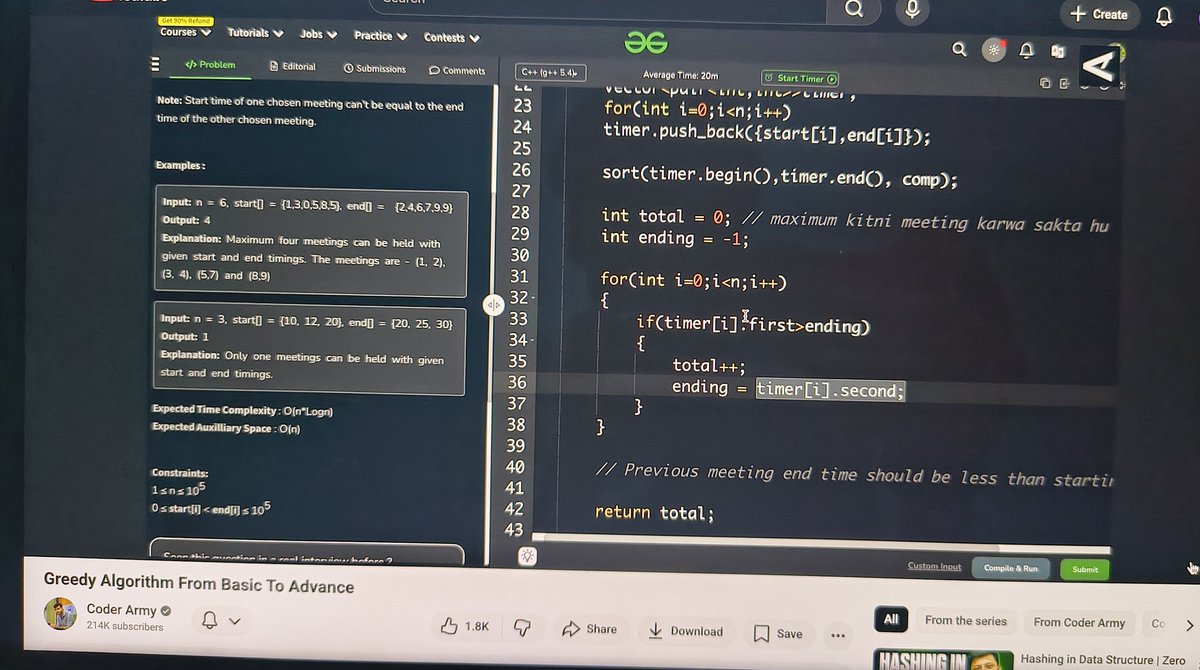1200x670 pixels.
Task: Open the C++ (g++ 5.4) language selector
Action: 550,73
